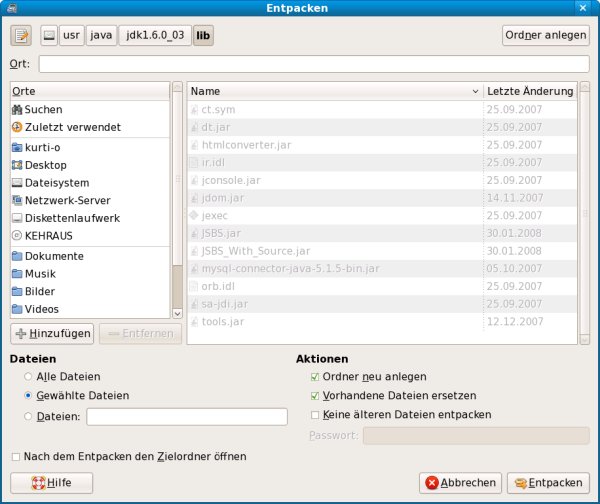This screenshot has width=600, height=504.
Task: Click into the Ort location field
Action: tap(313, 64)
